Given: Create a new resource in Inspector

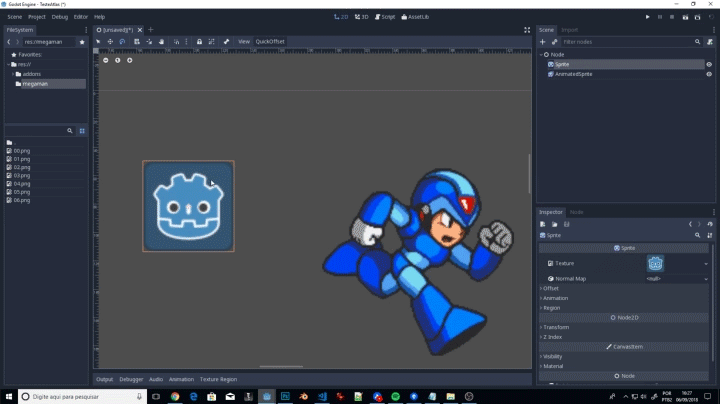Looking at the screenshot, I should (543, 224).
